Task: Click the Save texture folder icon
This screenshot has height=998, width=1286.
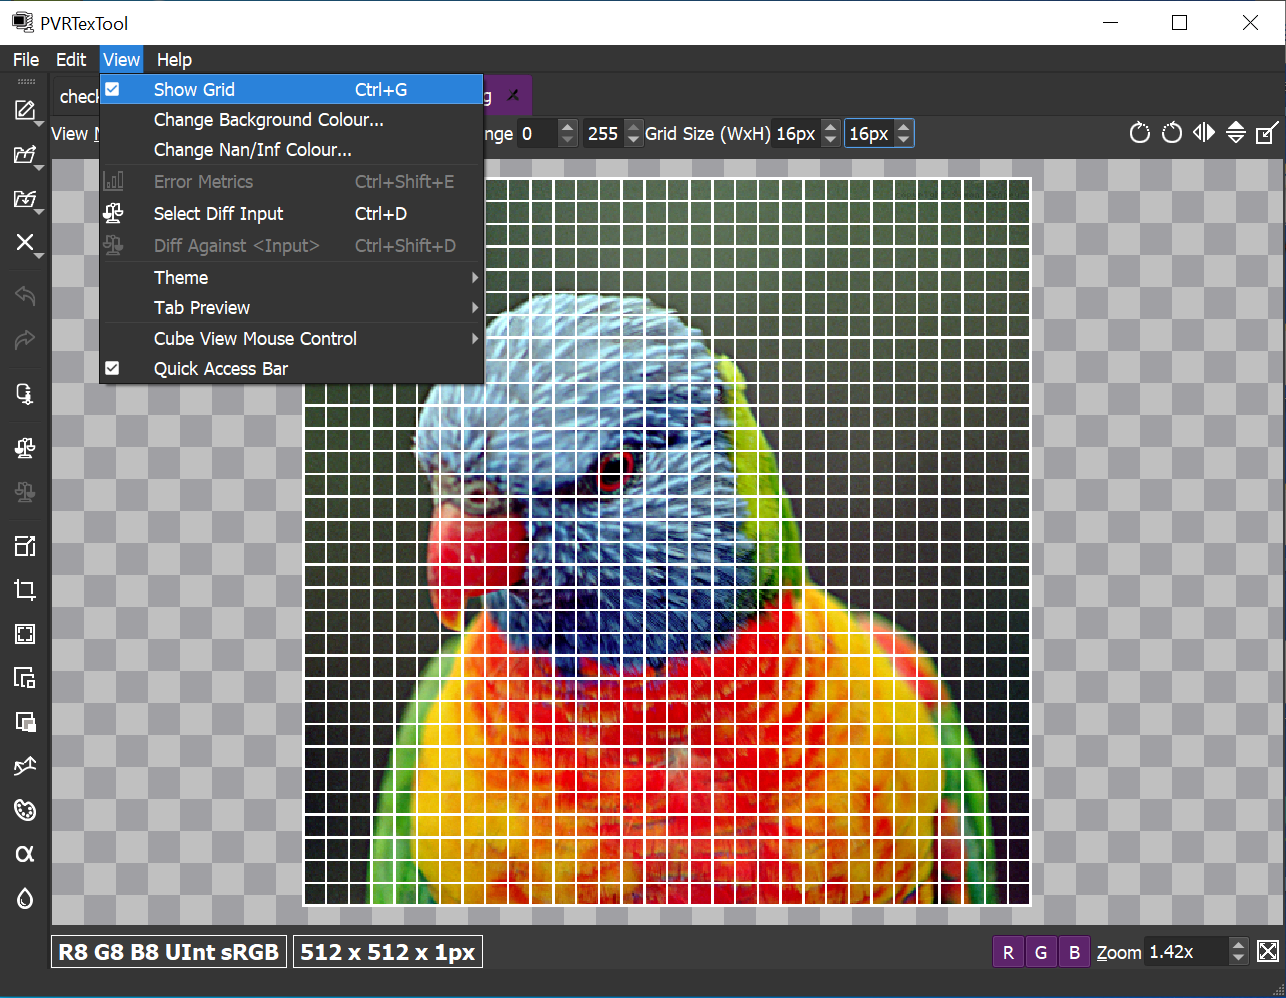Action: [25, 199]
